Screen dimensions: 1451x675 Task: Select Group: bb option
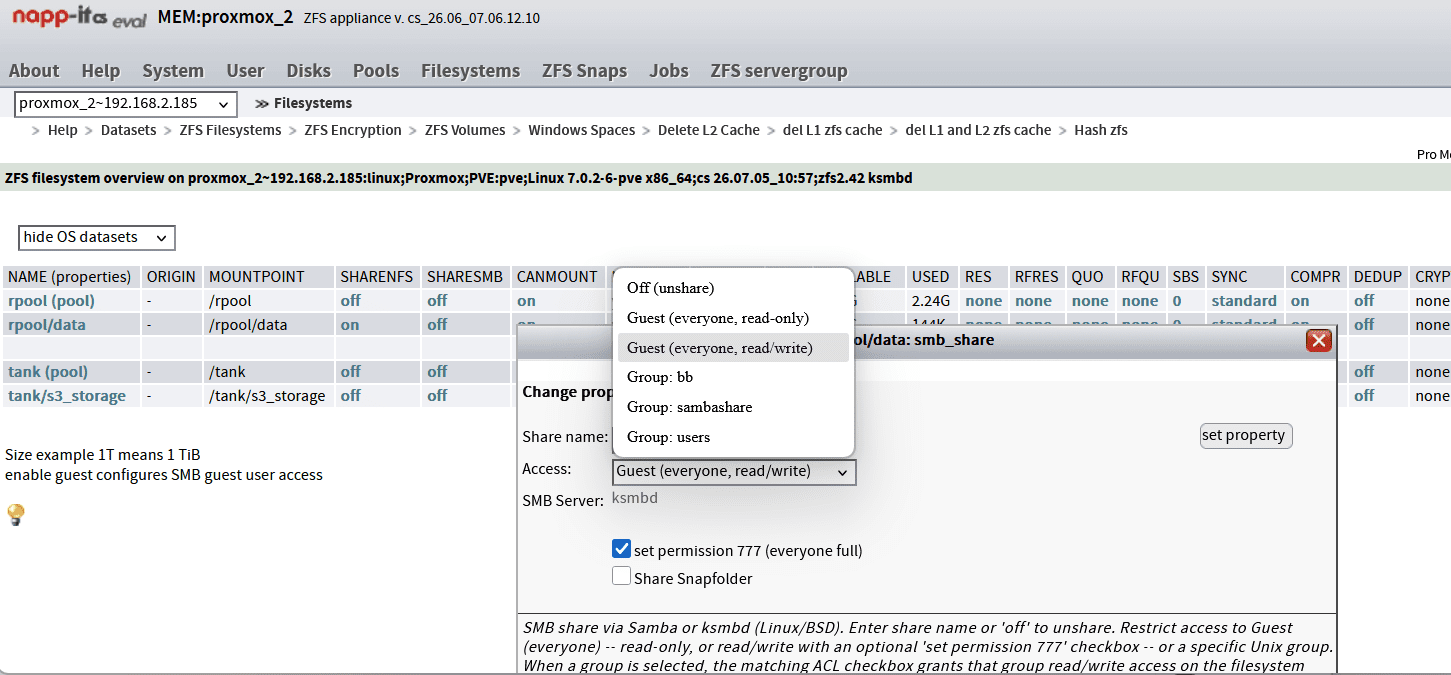pyautogui.click(x=733, y=377)
